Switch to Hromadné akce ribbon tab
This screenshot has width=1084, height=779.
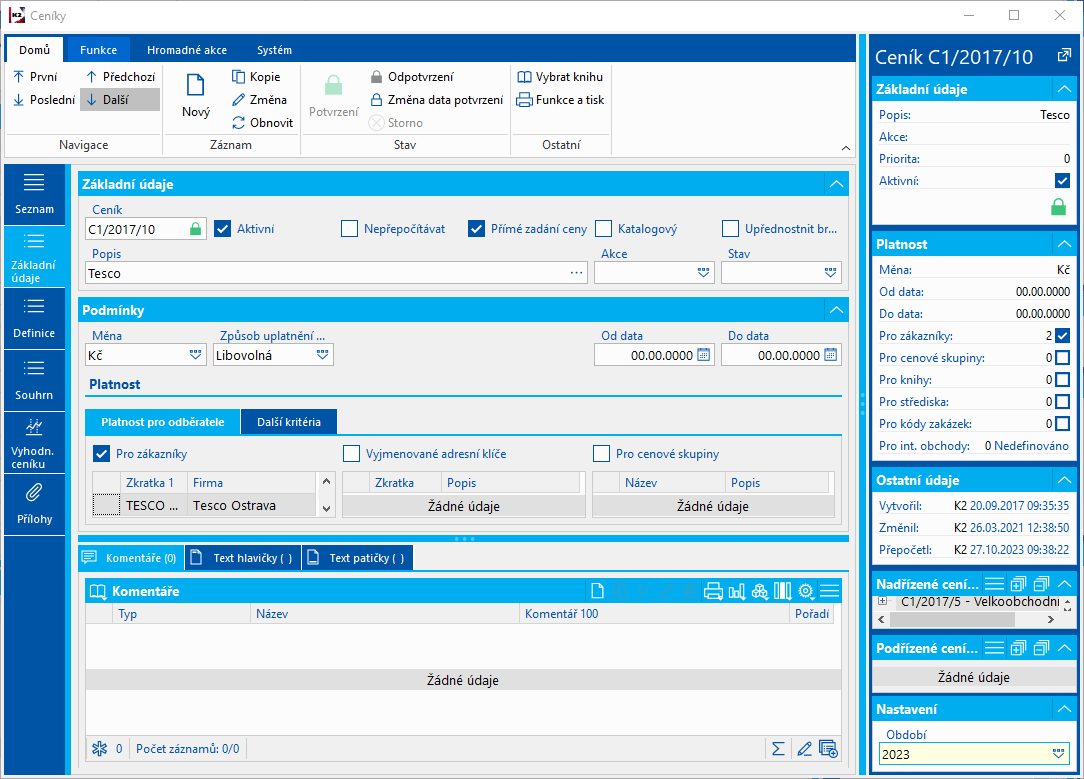point(187,50)
